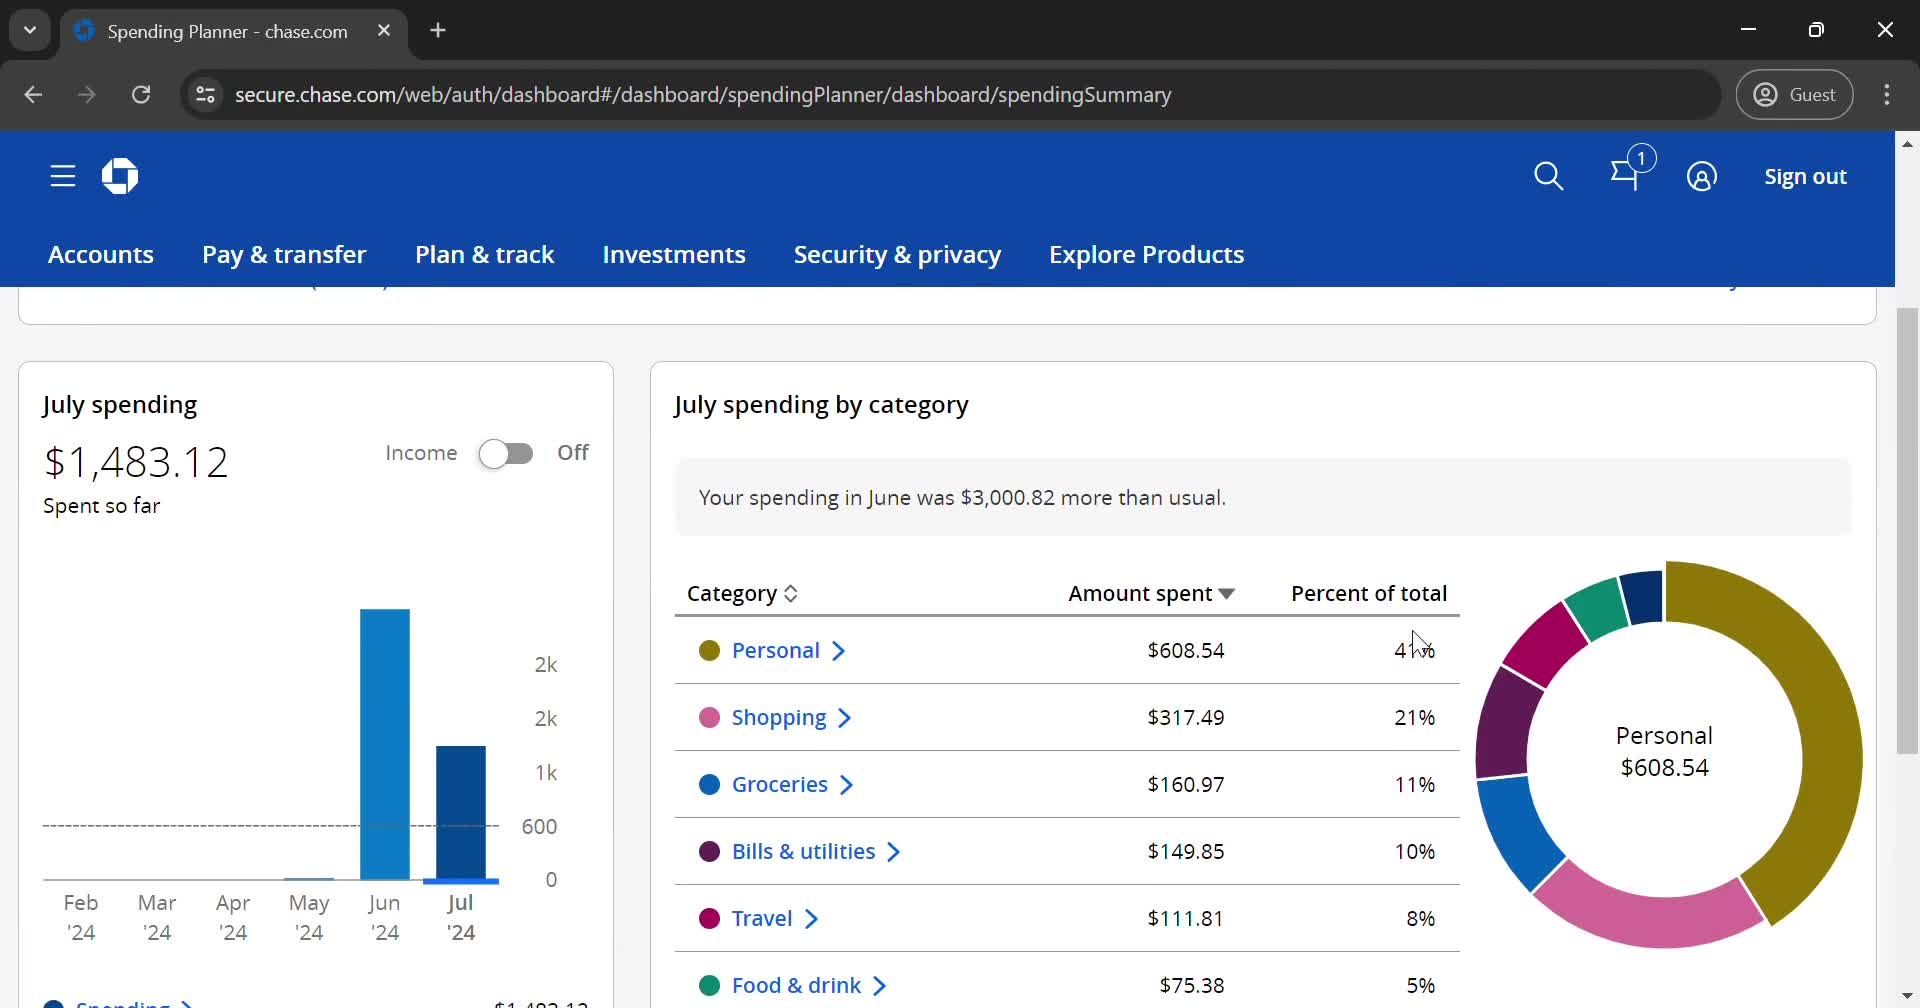This screenshot has width=1920, height=1008.
Task: Open the browser tab list dropdown
Action: tap(29, 29)
